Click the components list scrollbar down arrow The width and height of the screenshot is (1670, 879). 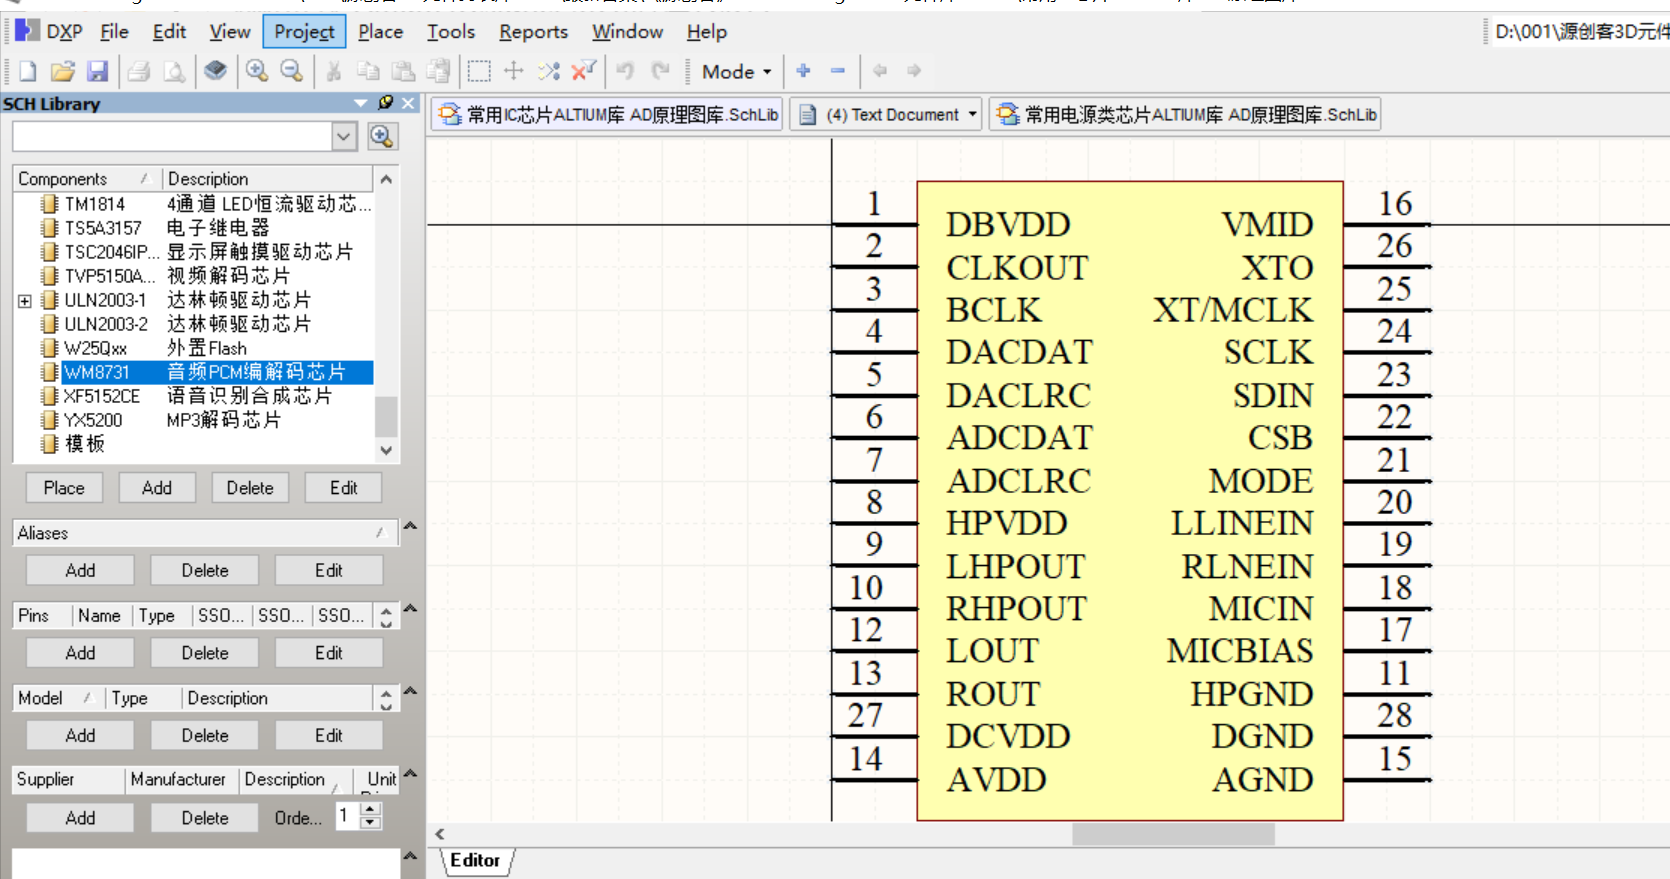386,450
